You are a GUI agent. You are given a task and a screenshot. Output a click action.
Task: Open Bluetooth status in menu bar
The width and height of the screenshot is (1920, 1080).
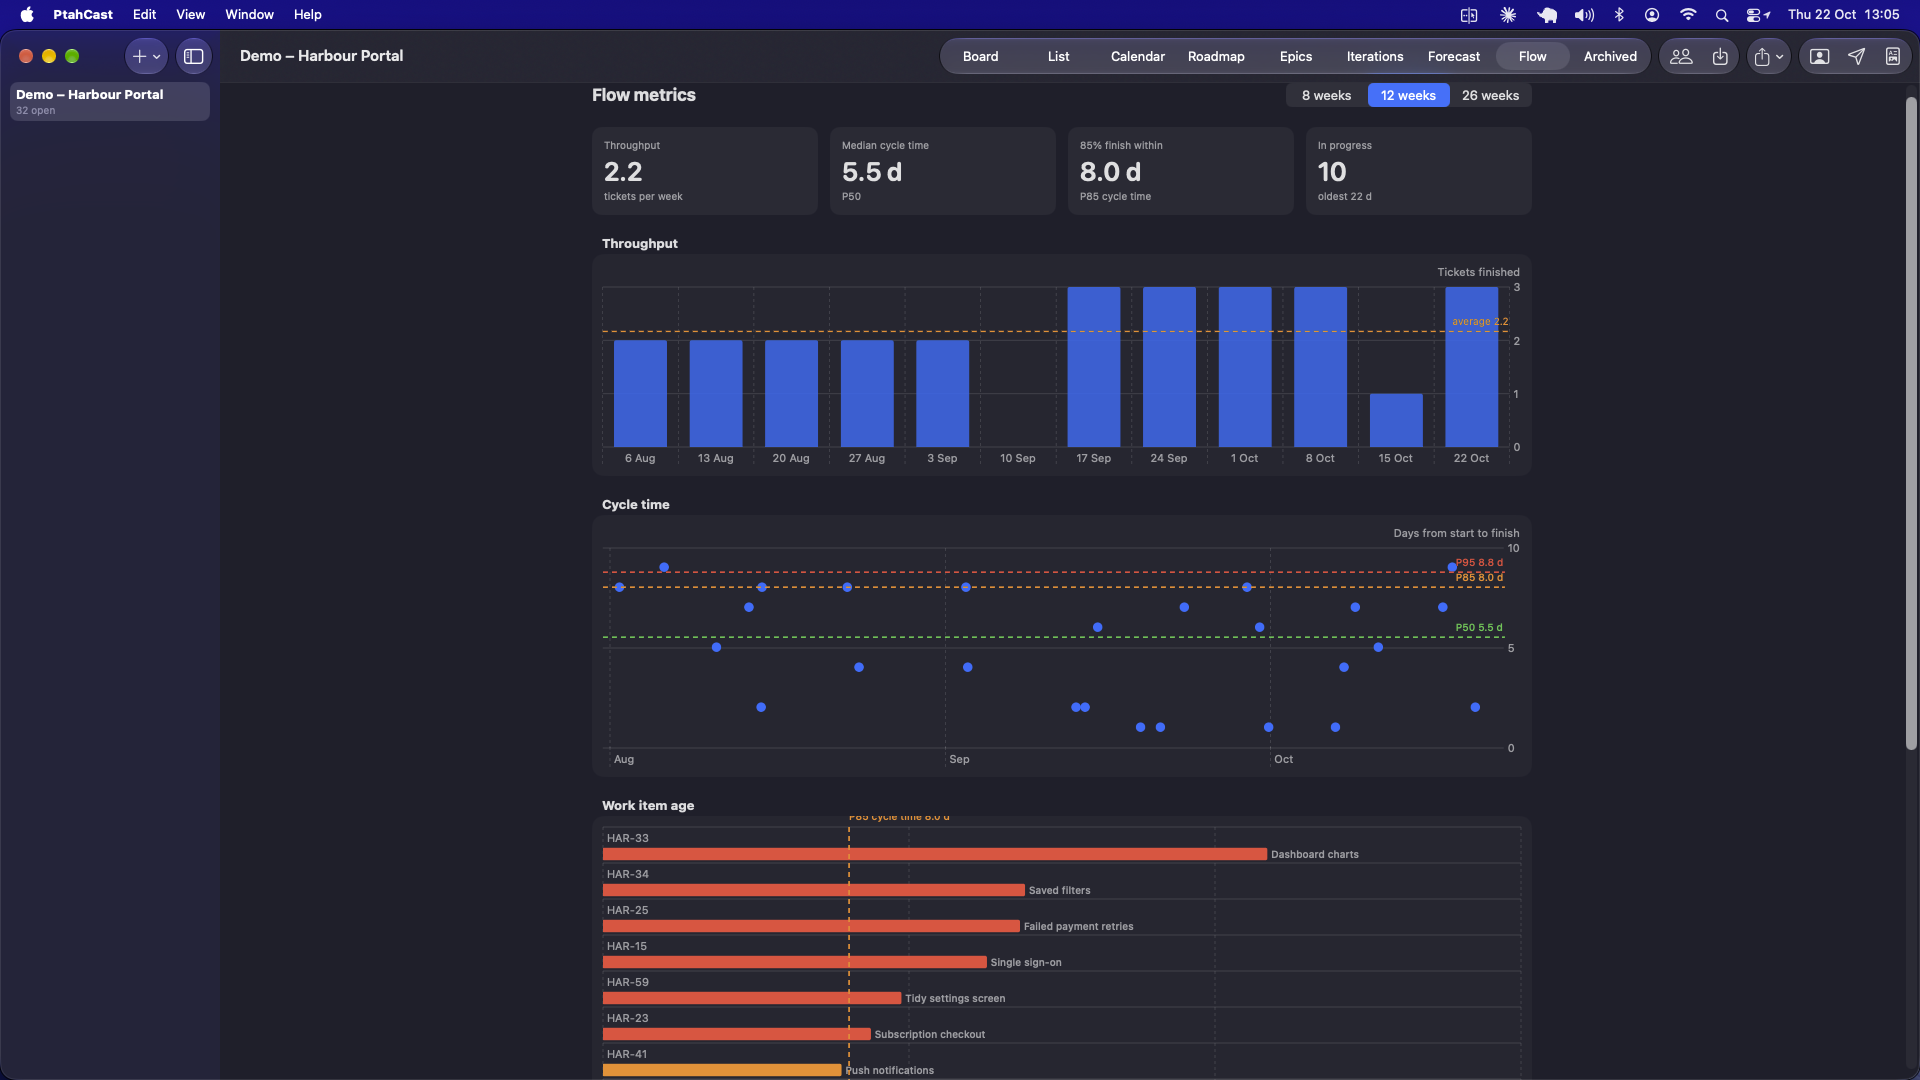tap(1619, 15)
